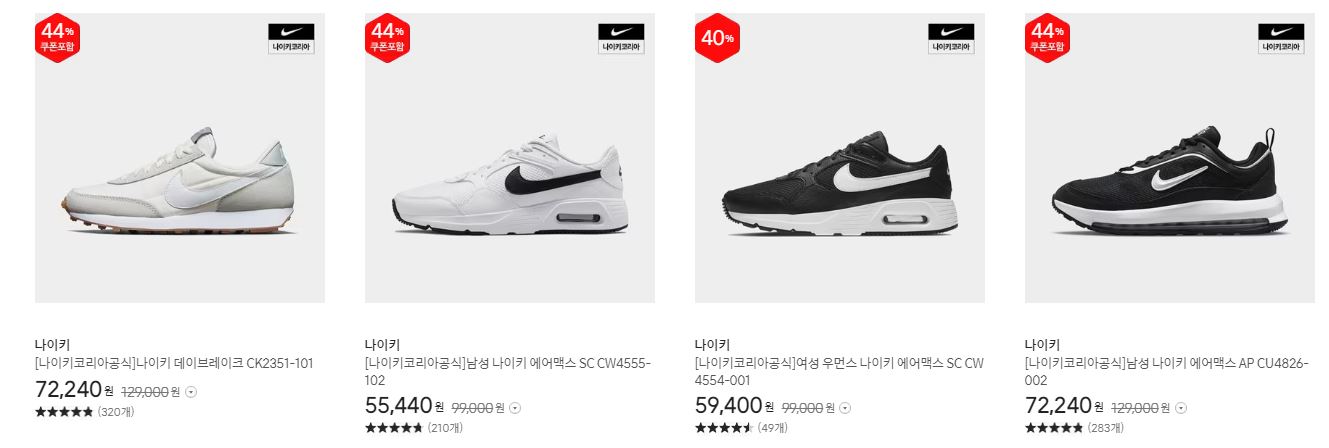This screenshot has height=448, width=1329.
Task: Expand price details arrow next to 55,440원
Action: tap(515, 408)
